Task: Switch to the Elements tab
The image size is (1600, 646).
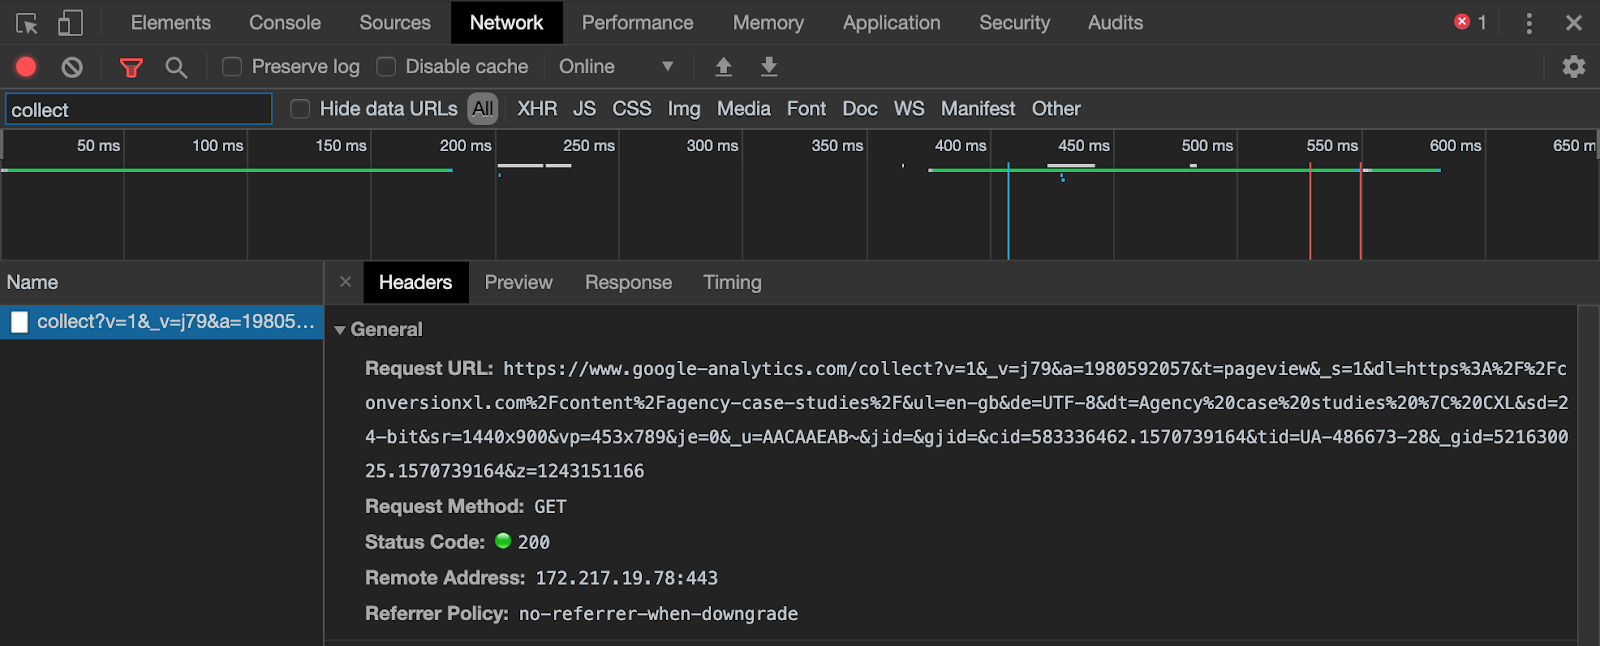Action: point(171,23)
